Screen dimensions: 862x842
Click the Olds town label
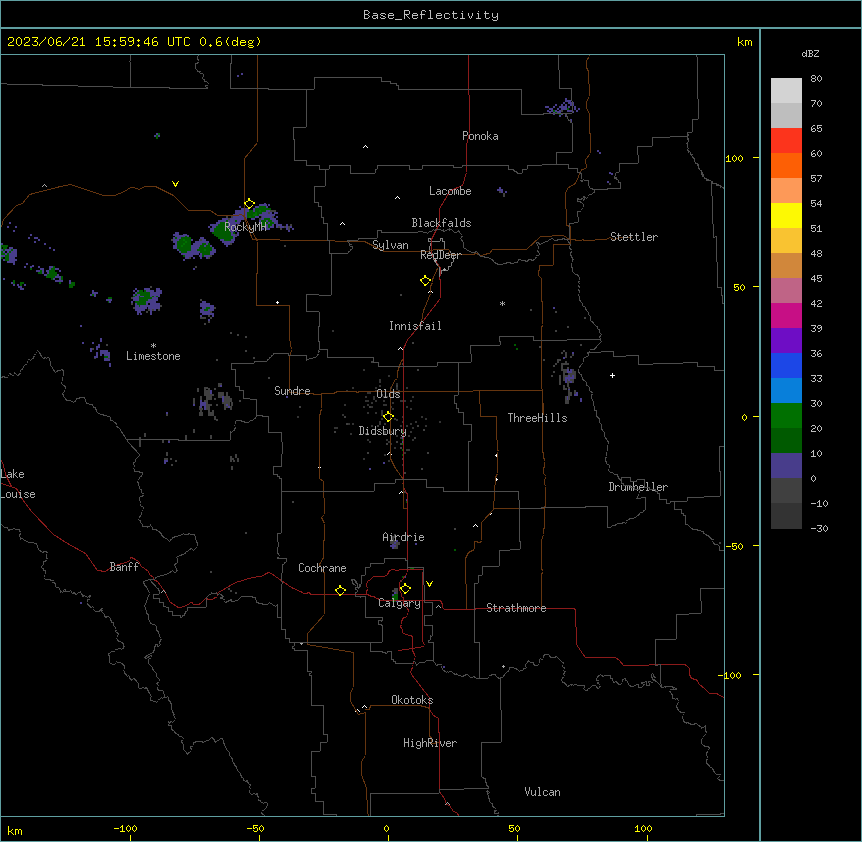coord(388,394)
